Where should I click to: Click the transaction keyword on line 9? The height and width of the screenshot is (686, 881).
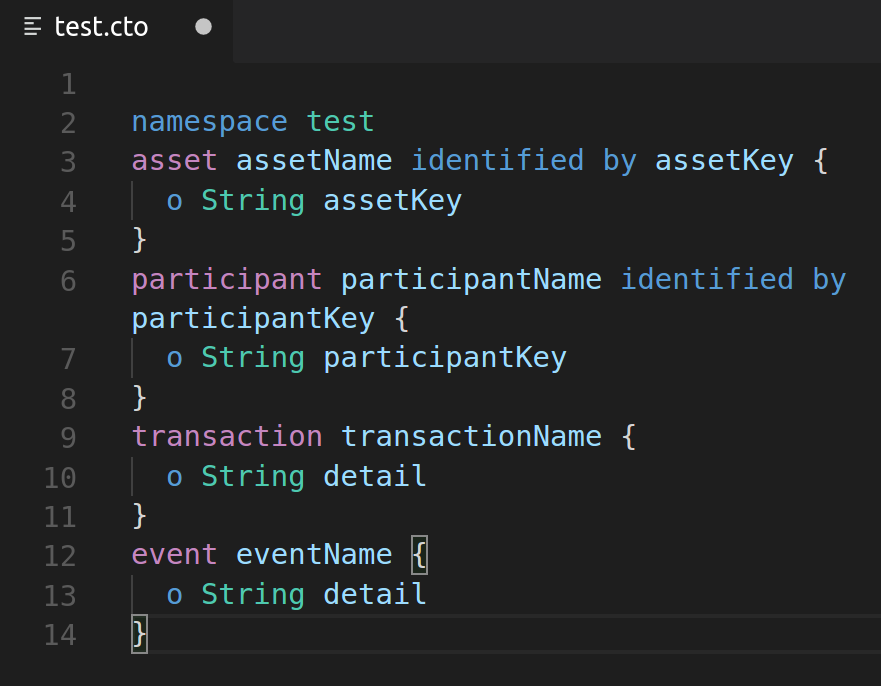[226, 436]
